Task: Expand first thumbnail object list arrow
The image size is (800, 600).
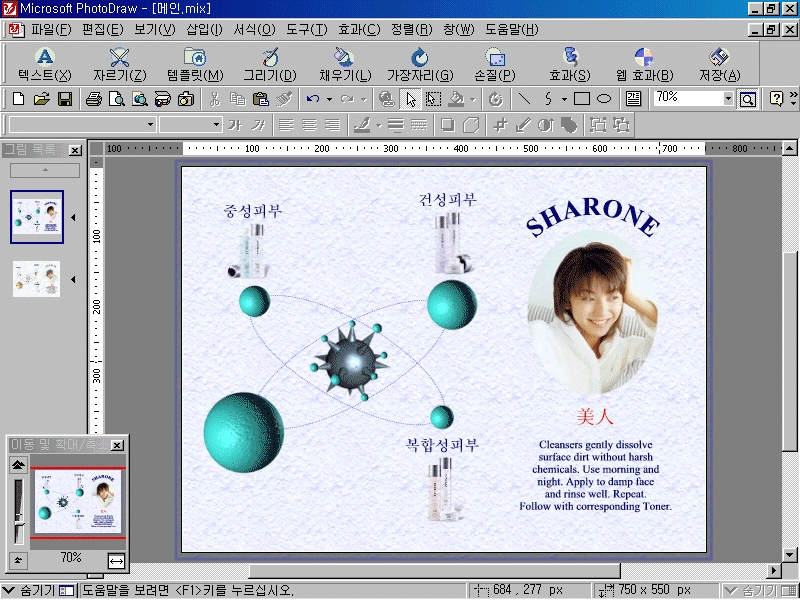Action: tap(73, 217)
